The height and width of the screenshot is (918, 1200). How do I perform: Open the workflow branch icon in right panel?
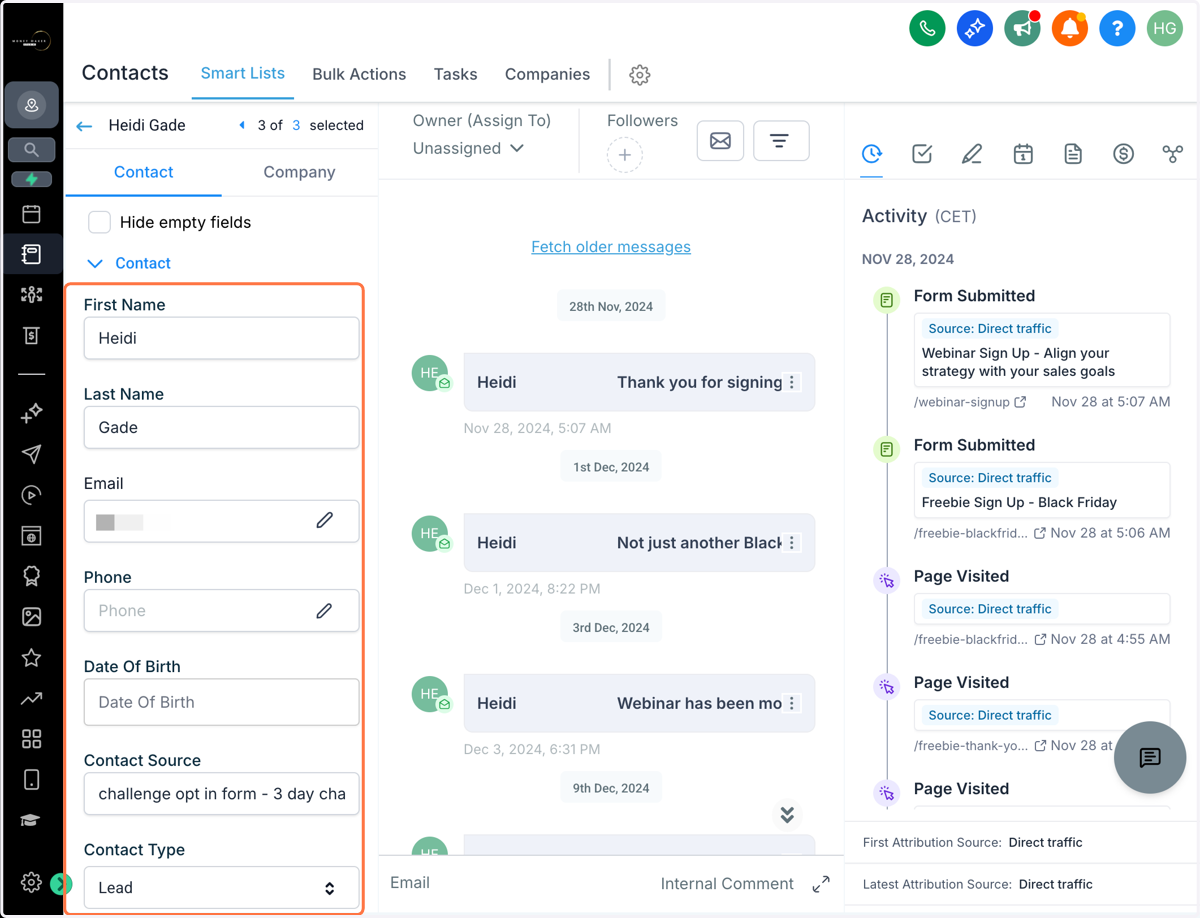[x=1173, y=153]
